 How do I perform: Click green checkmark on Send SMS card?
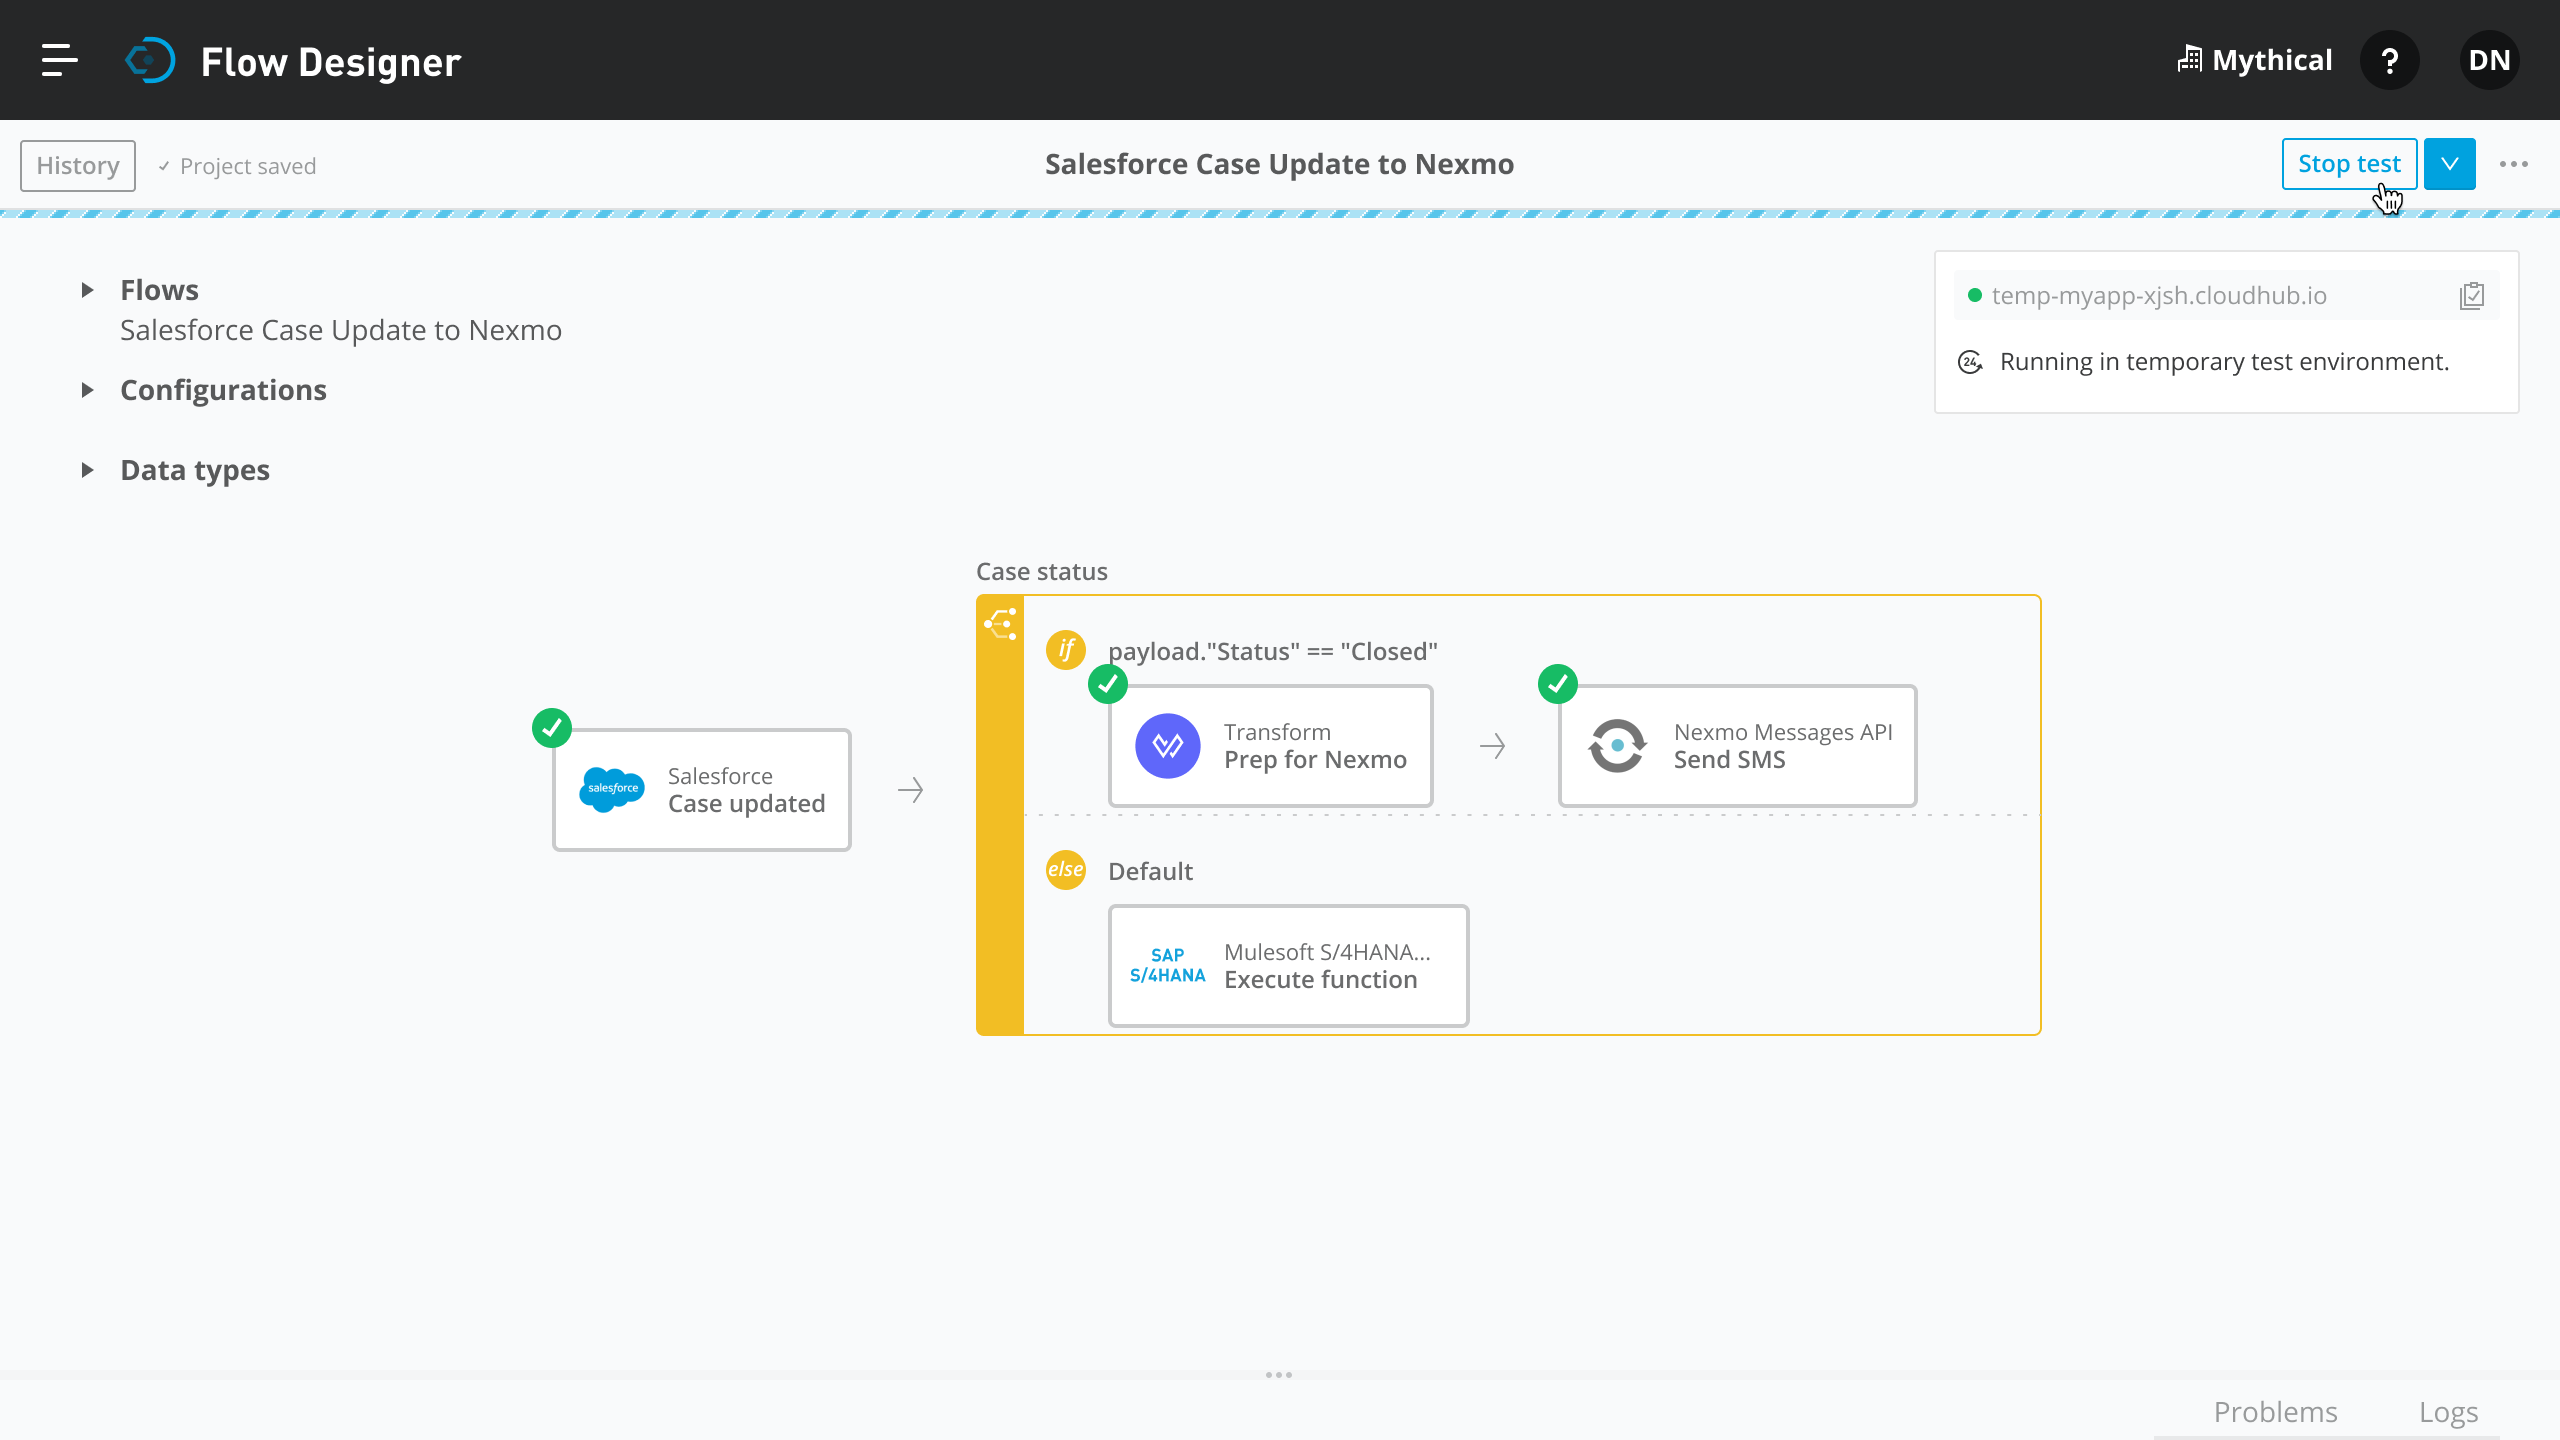[1558, 684]
